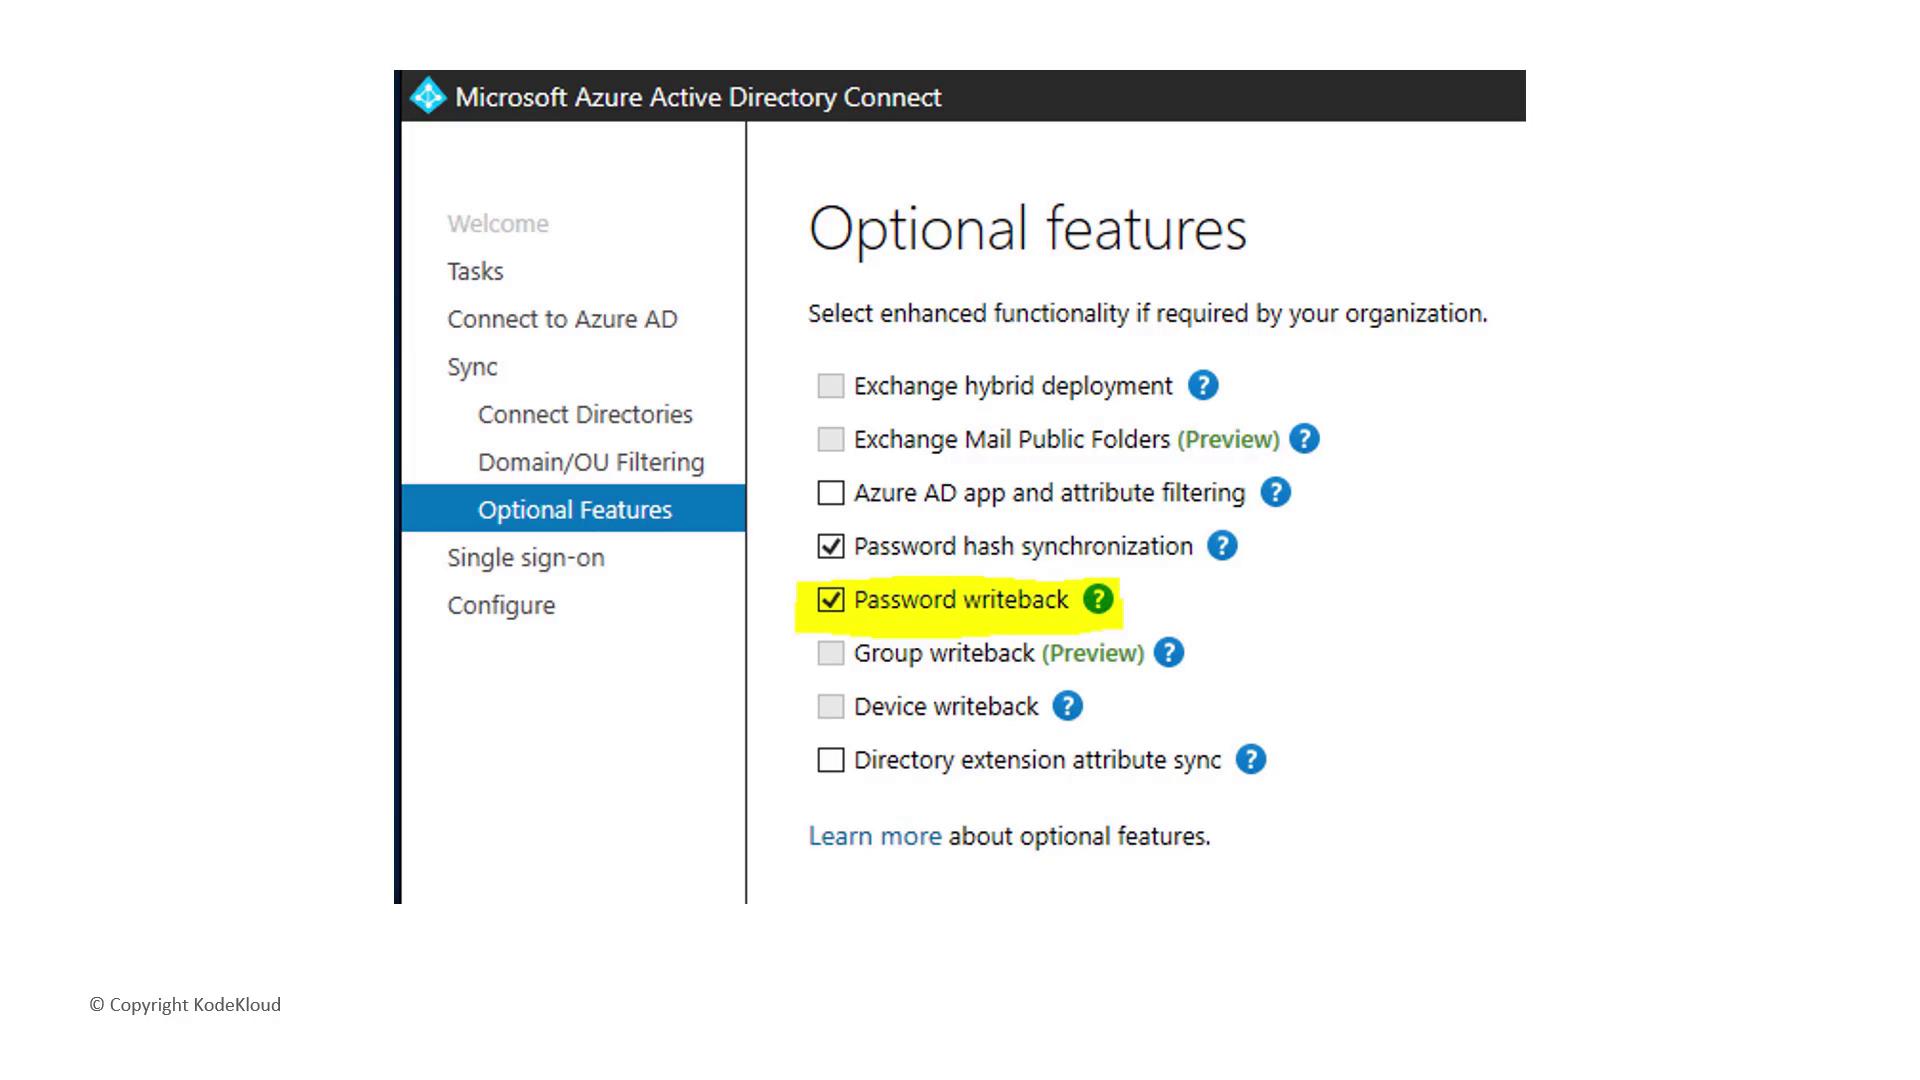Click the window title 'Microsoft Azure Active Directory Connect'

coord(698,97)
